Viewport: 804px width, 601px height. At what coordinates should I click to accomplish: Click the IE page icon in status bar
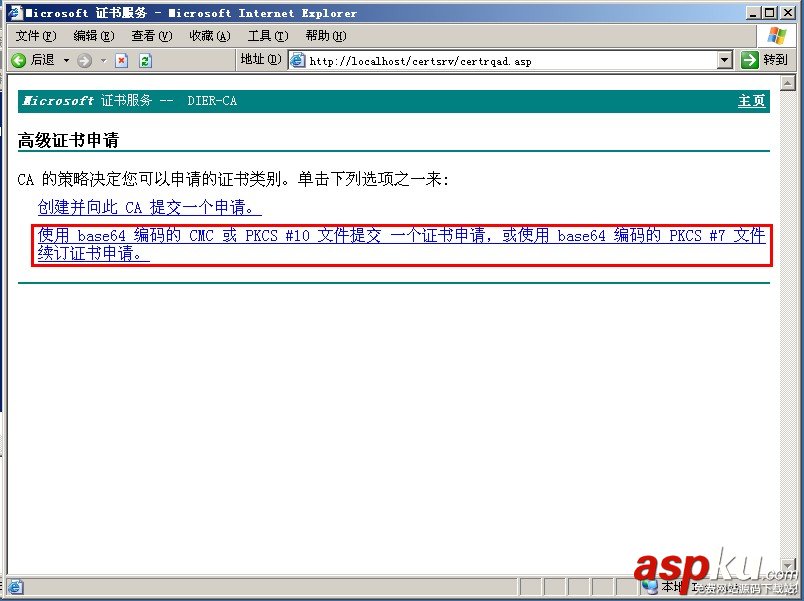tap(15, 586)
